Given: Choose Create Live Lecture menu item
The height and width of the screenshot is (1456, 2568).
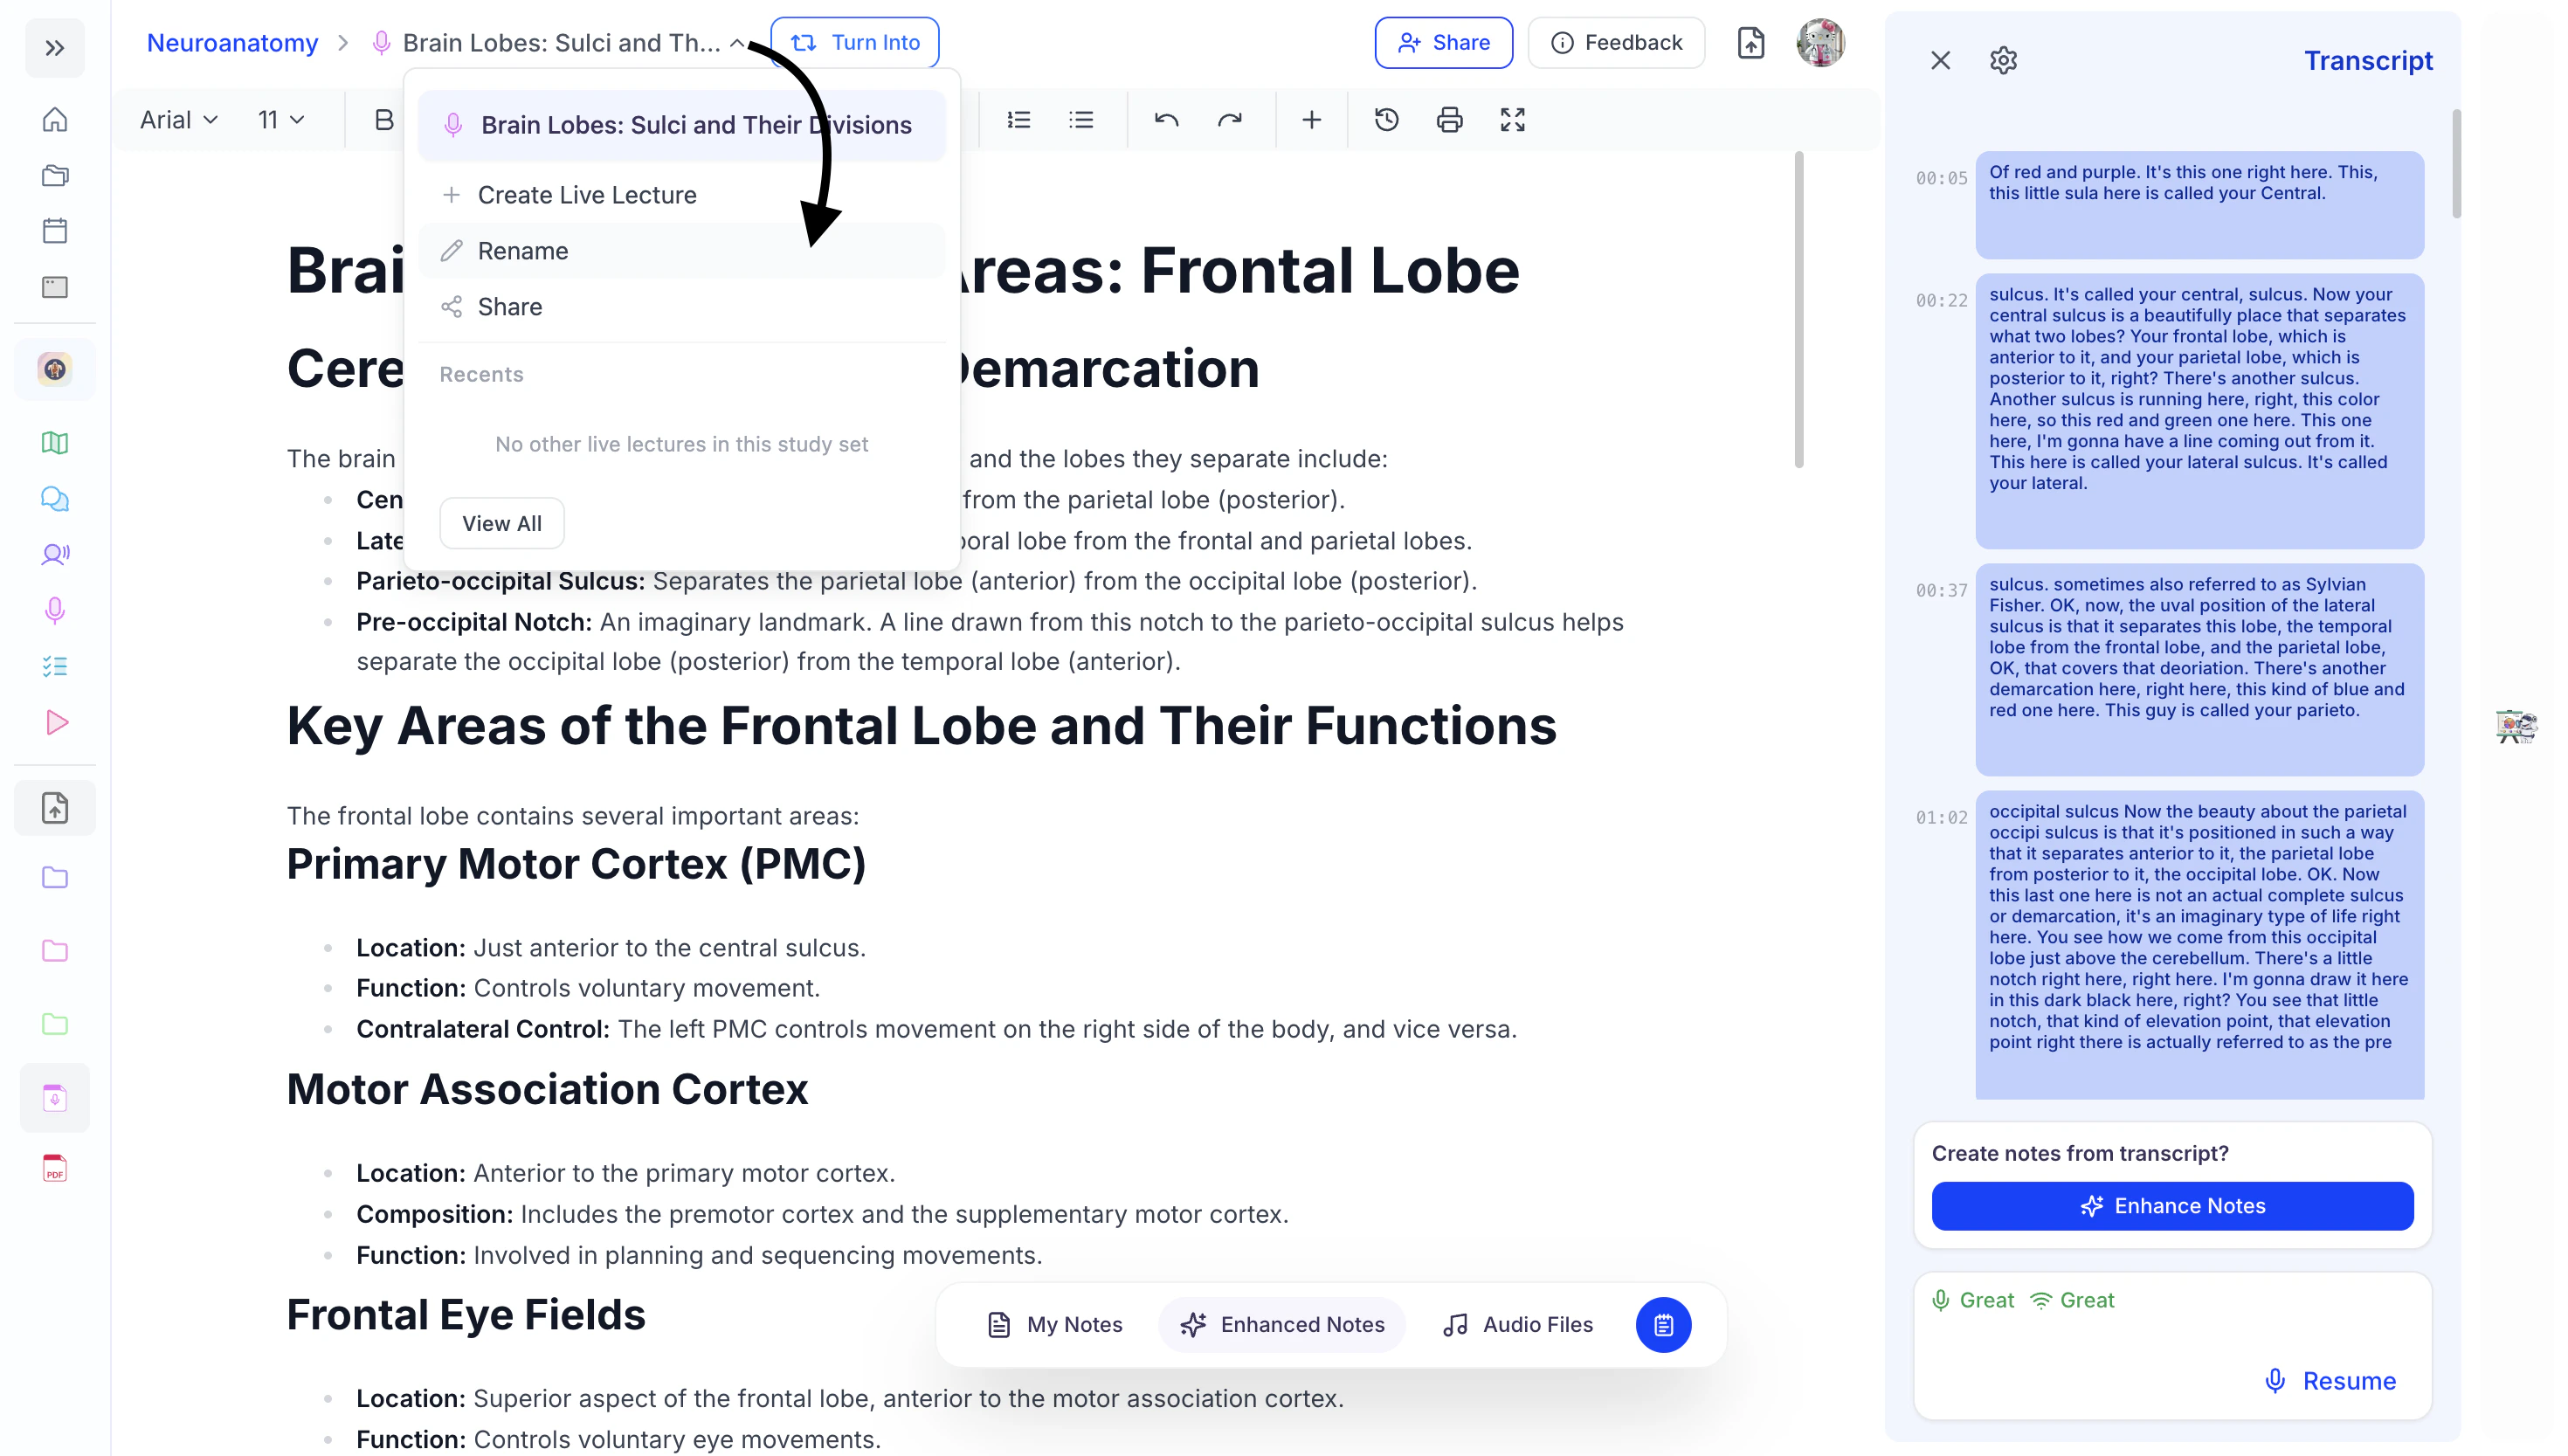Looking at the screenshot, I should 586,195.
